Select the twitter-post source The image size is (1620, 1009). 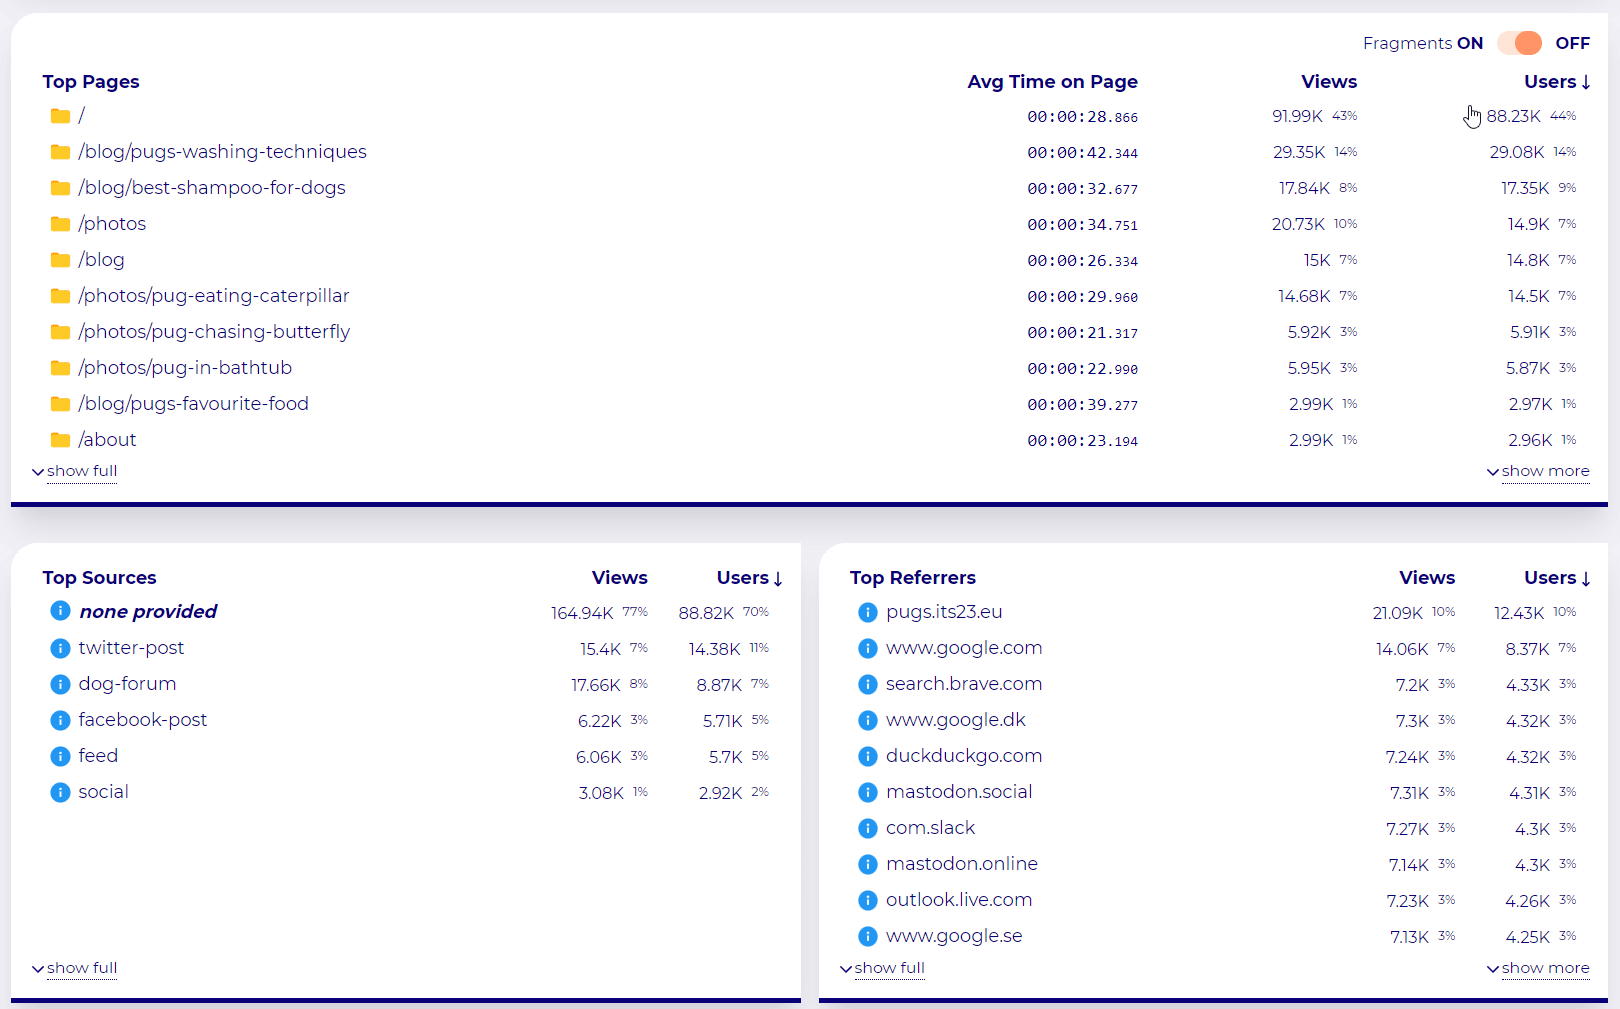131,648
